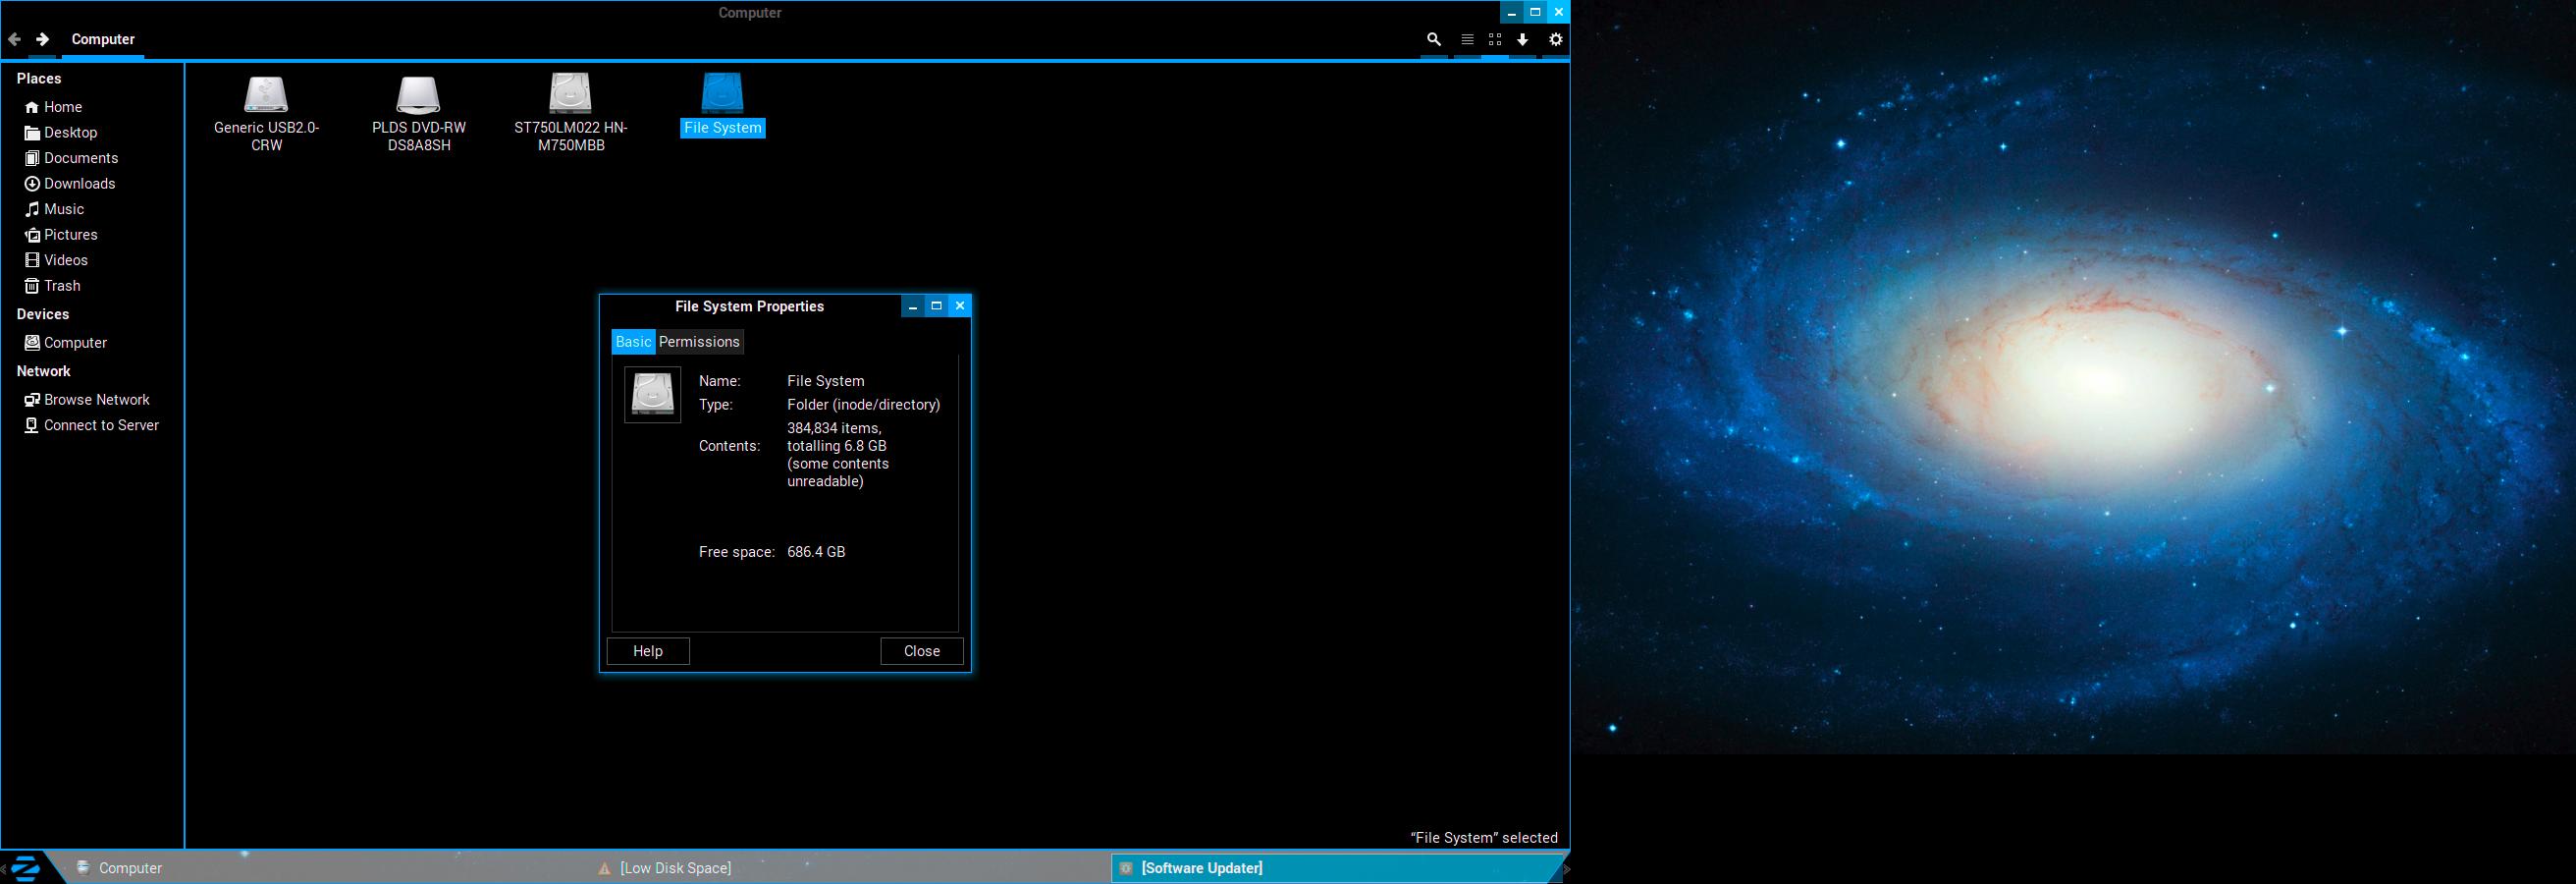Open the Zorin start menu logo
Screen dimensions: 2576x884
click(x=25, y=868)
